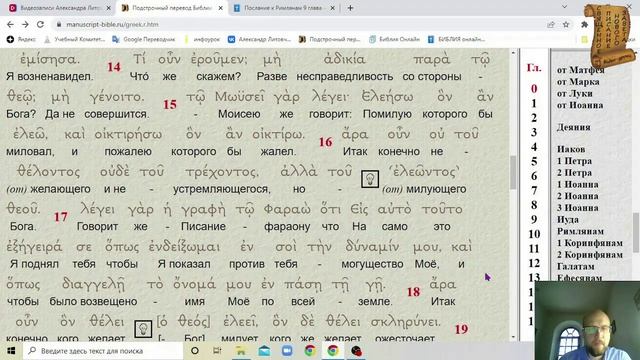This screenshot has height=360, width=640.
Task: Click the lightbulb note icon before ὁ θεός
Action: point(143,329)
